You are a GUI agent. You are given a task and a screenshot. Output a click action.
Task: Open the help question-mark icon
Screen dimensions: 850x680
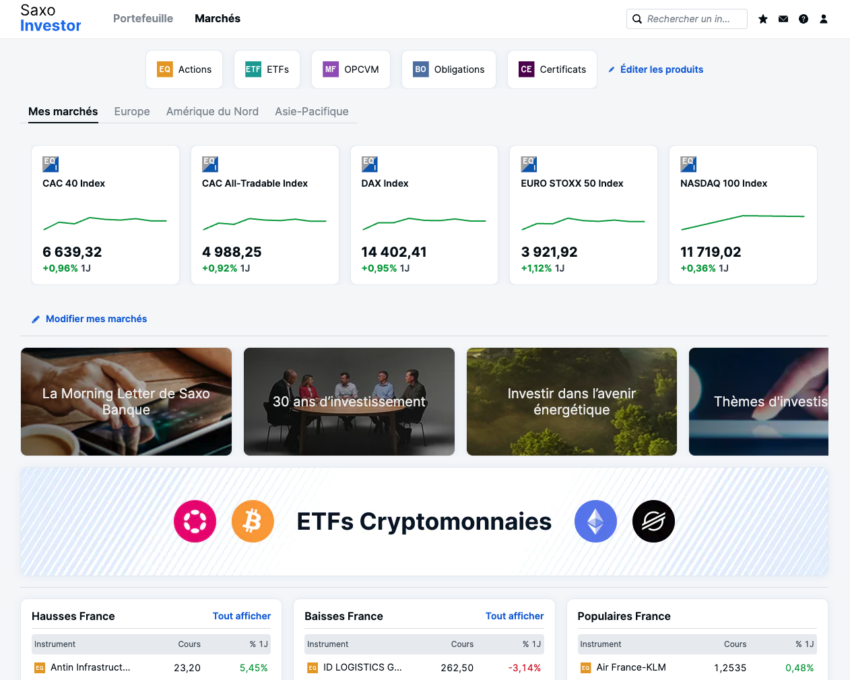[x=803, y=18]
